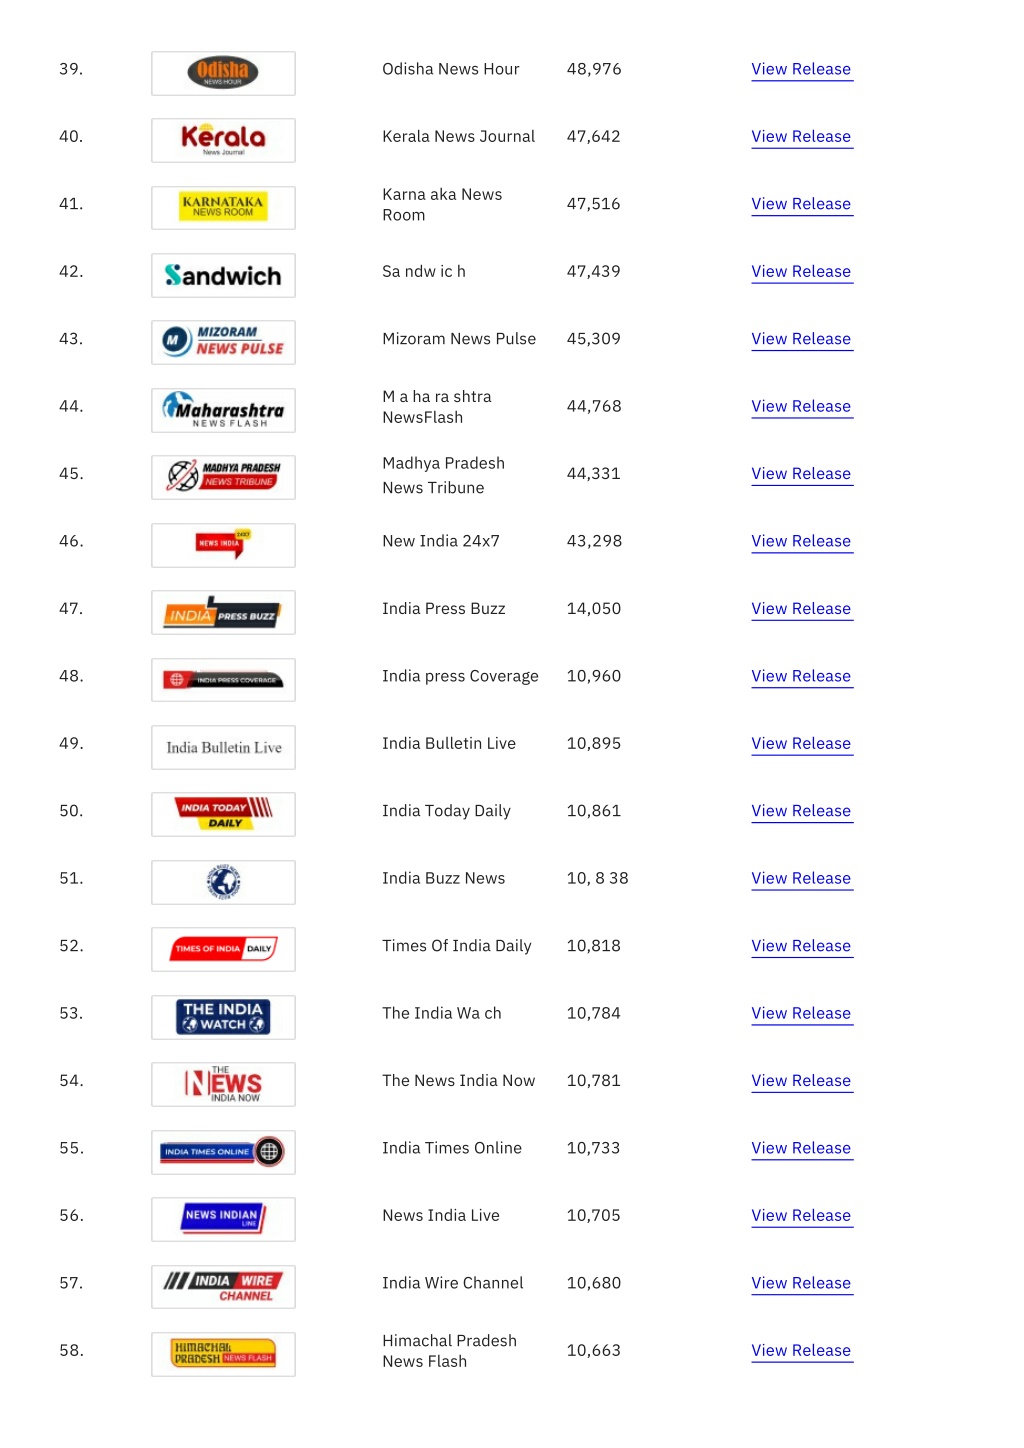
Task: Open View Release for India Today Daily
Action: click(x=801, y=810)
